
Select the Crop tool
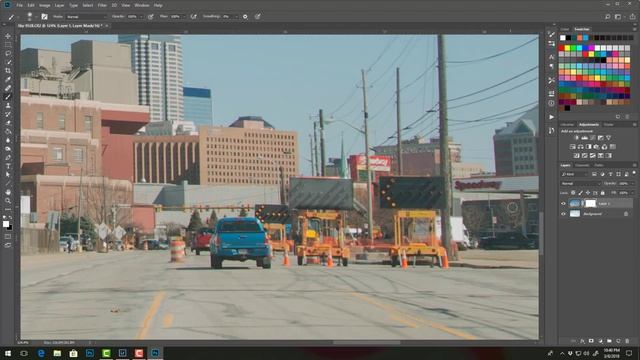click(8, 71)
